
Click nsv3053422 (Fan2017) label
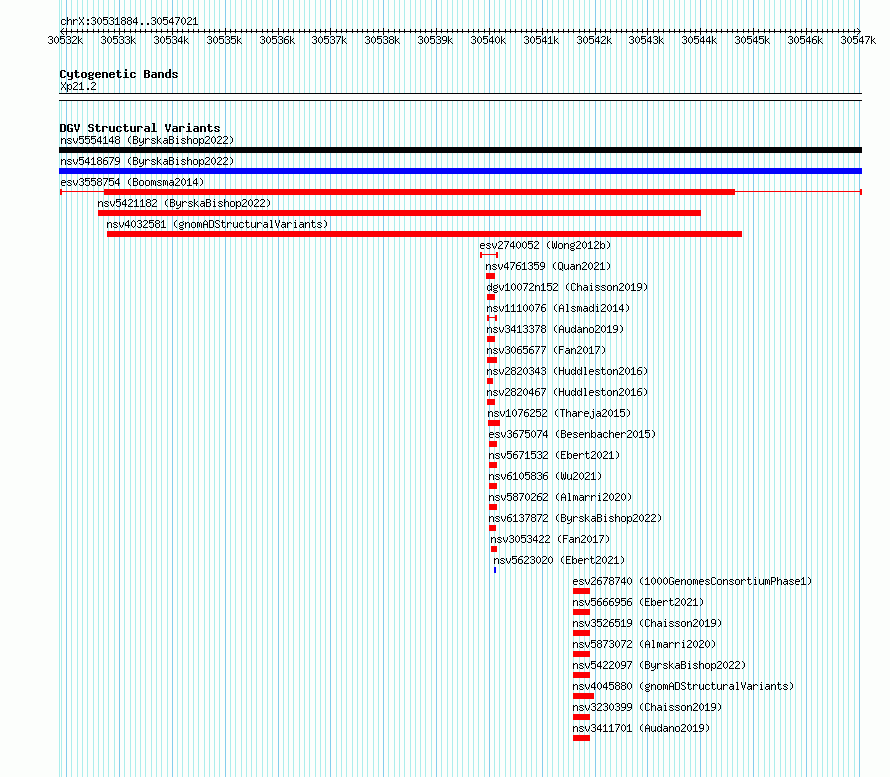click(x=550, y=539)
